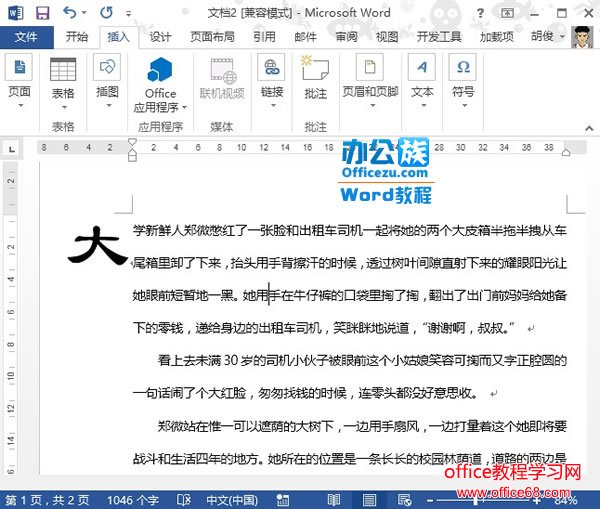Switch to the 开发工具 (Developer) tab
Viewport: 600px width, 509px height.
439,37
